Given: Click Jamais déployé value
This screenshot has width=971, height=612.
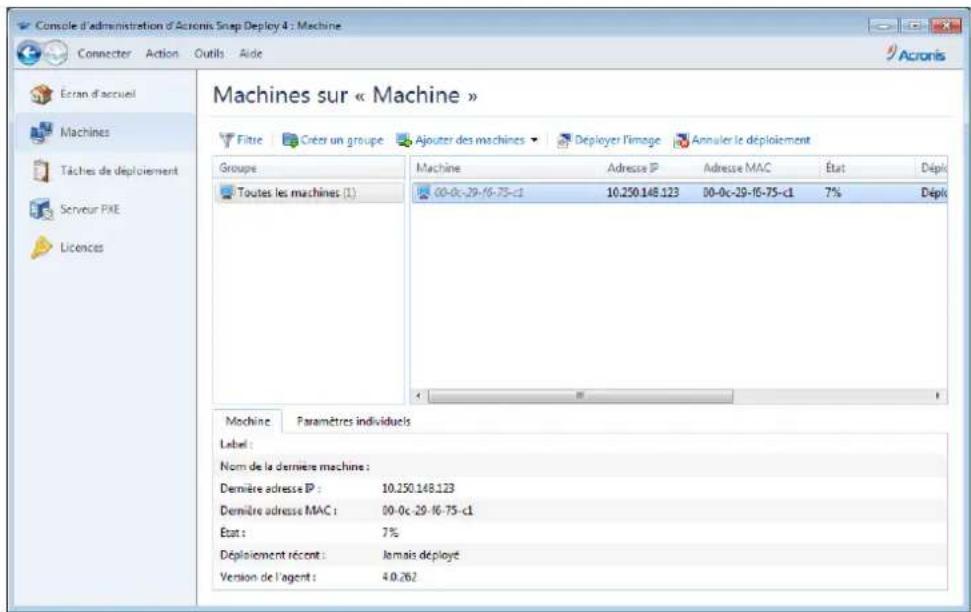Looking at the screenshot, I should point(420,555).
